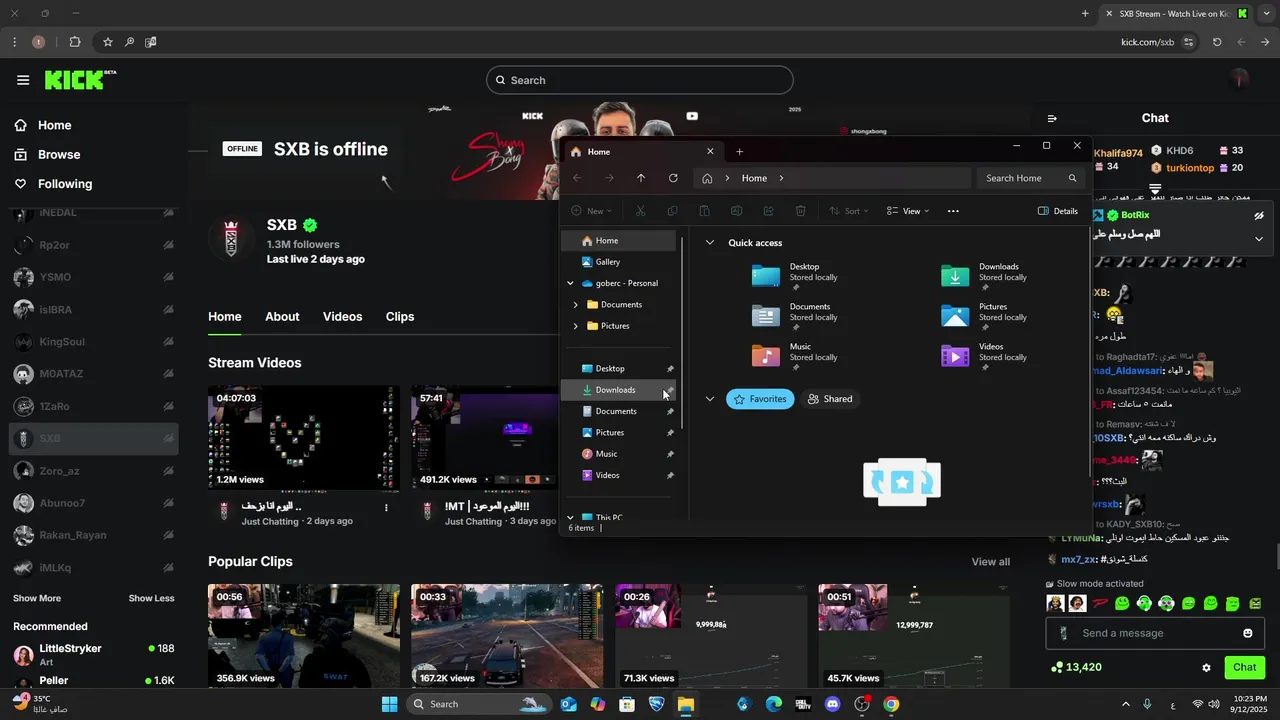Viewport: 1280px width, 720px height.
Task: Open Videos folder in Quick access
Action: pyautogui.click(x=985, y=356)
